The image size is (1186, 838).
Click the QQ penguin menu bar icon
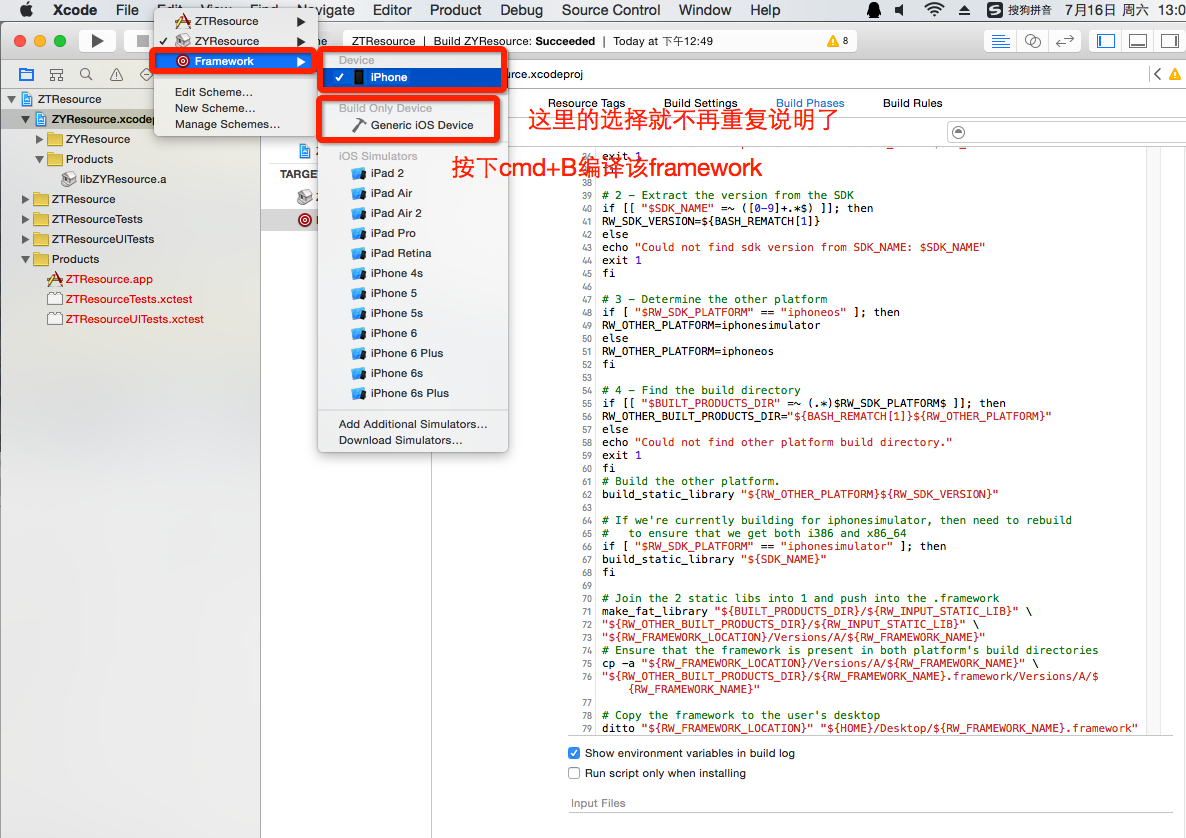click(x=874, y=10)
